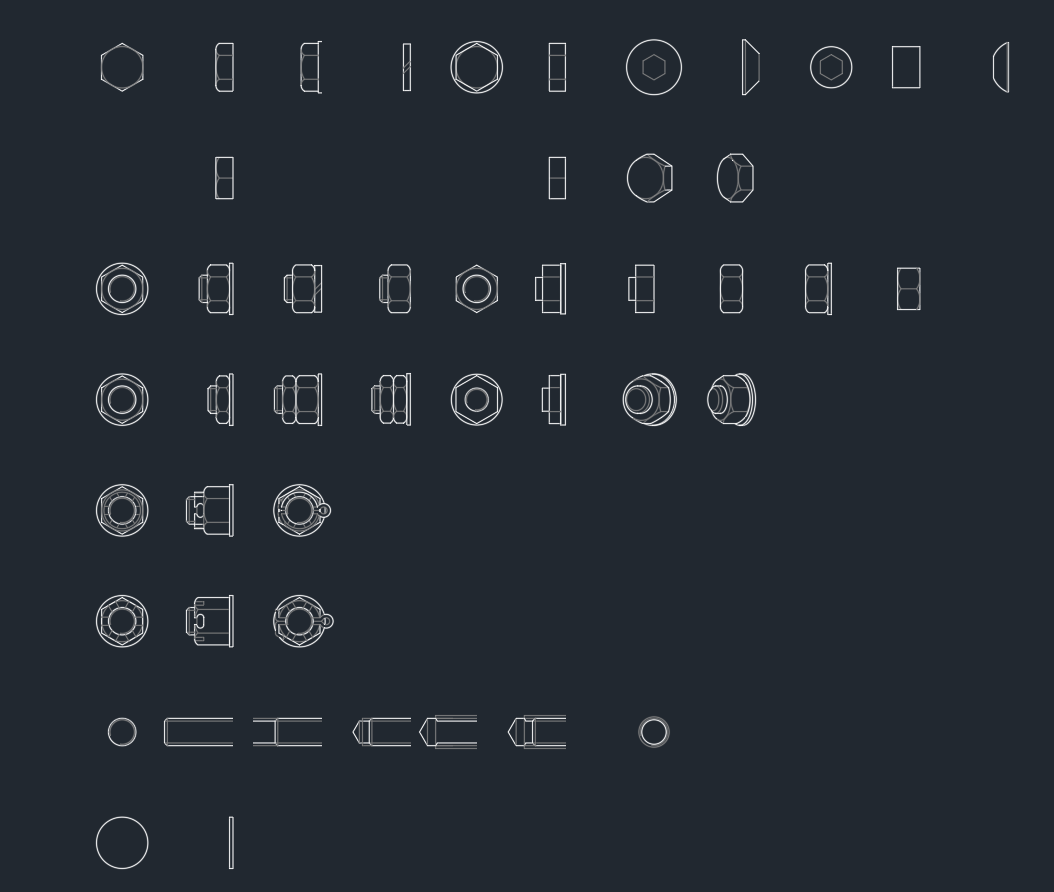This screenshot has width=1054, height=892.
Task: Select the plain hexagon outline in top row
Action: [122, 67]
